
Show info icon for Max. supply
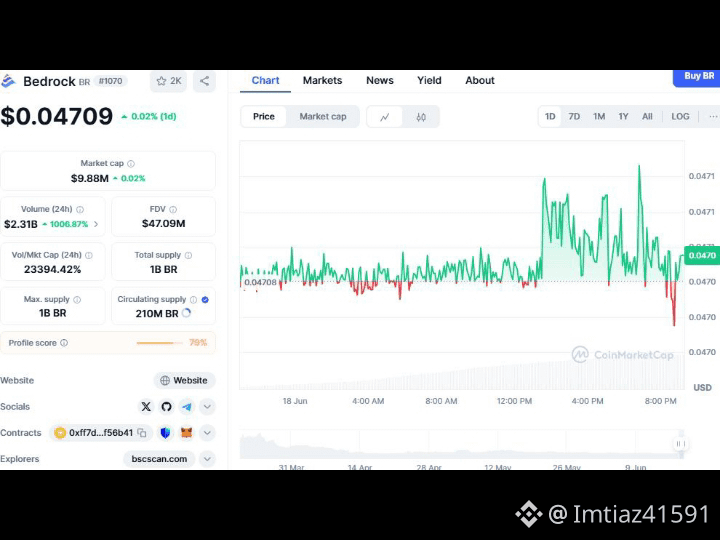pos(77,299)
